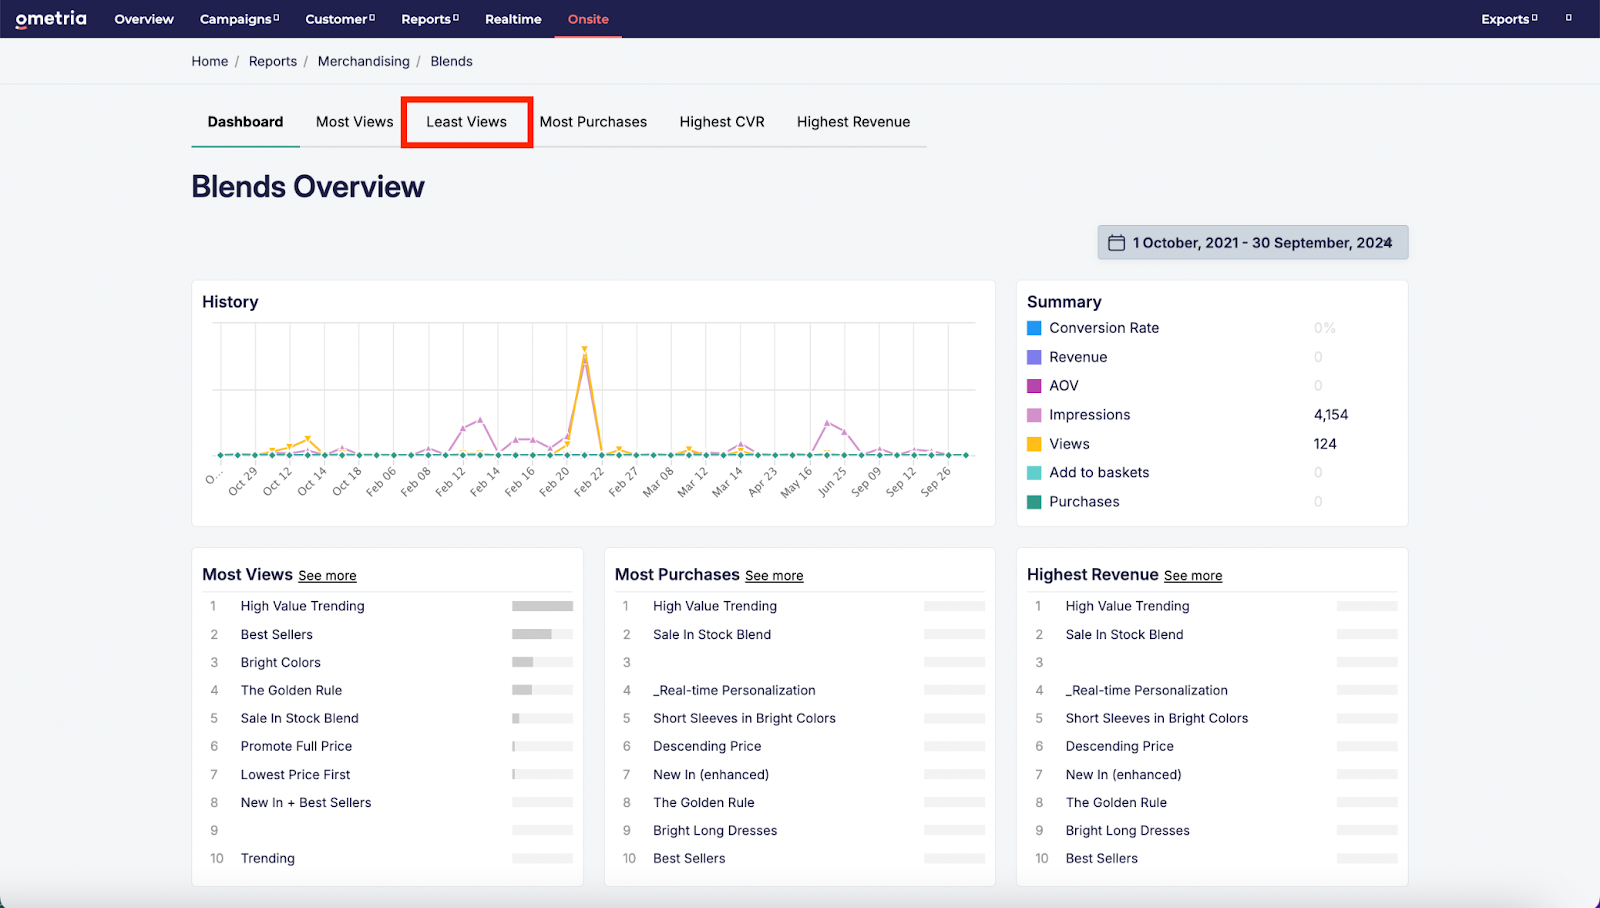Switch to the Highest CVR tab
The image size is (1600, 908).
point(721,121)
